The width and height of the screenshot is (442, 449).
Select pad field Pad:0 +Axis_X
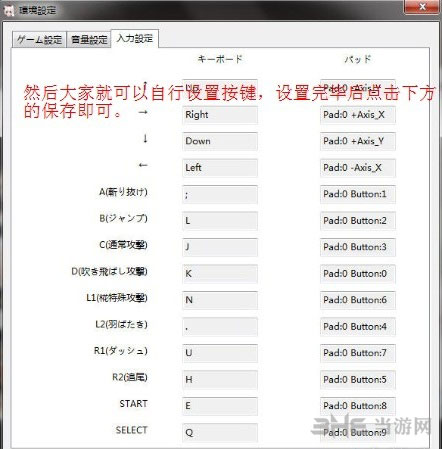pos(358,115)
